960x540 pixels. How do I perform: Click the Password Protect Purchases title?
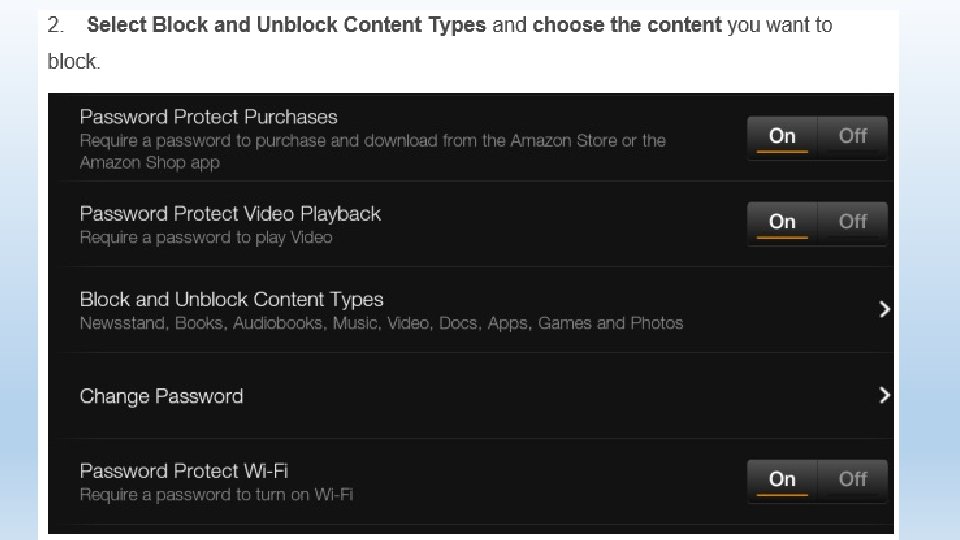209,117
